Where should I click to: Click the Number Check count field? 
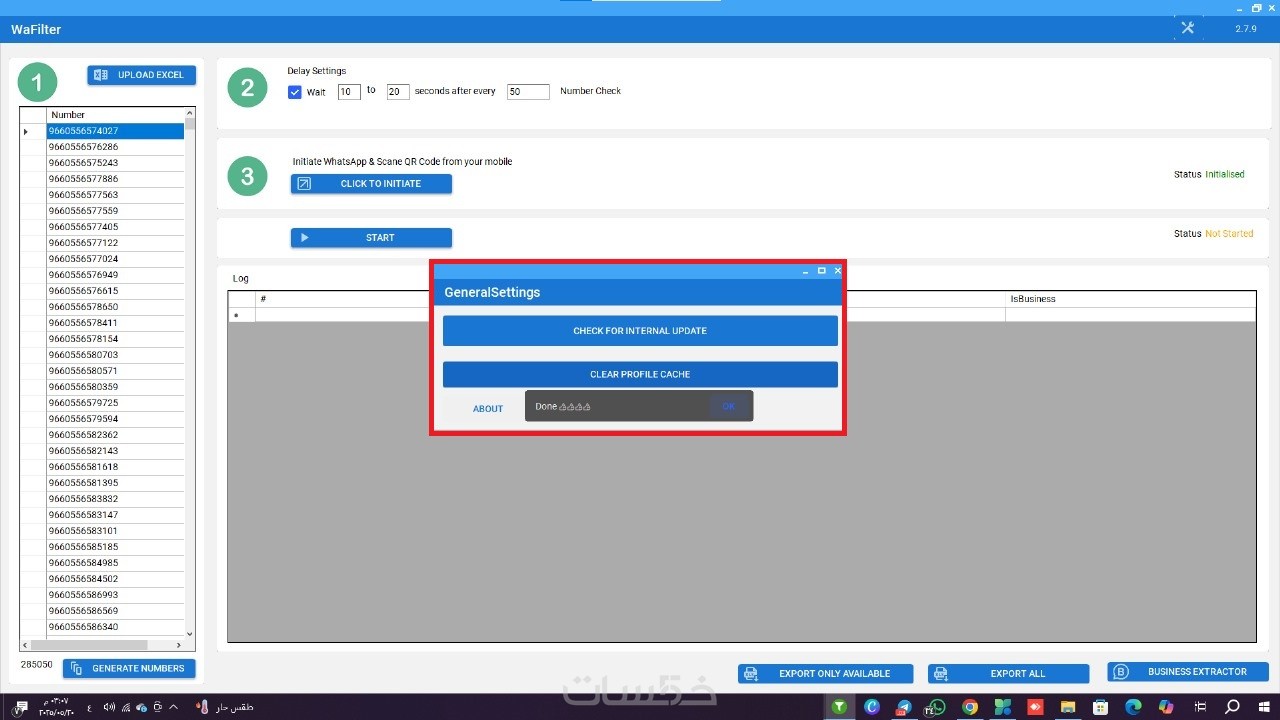point(528,92)
